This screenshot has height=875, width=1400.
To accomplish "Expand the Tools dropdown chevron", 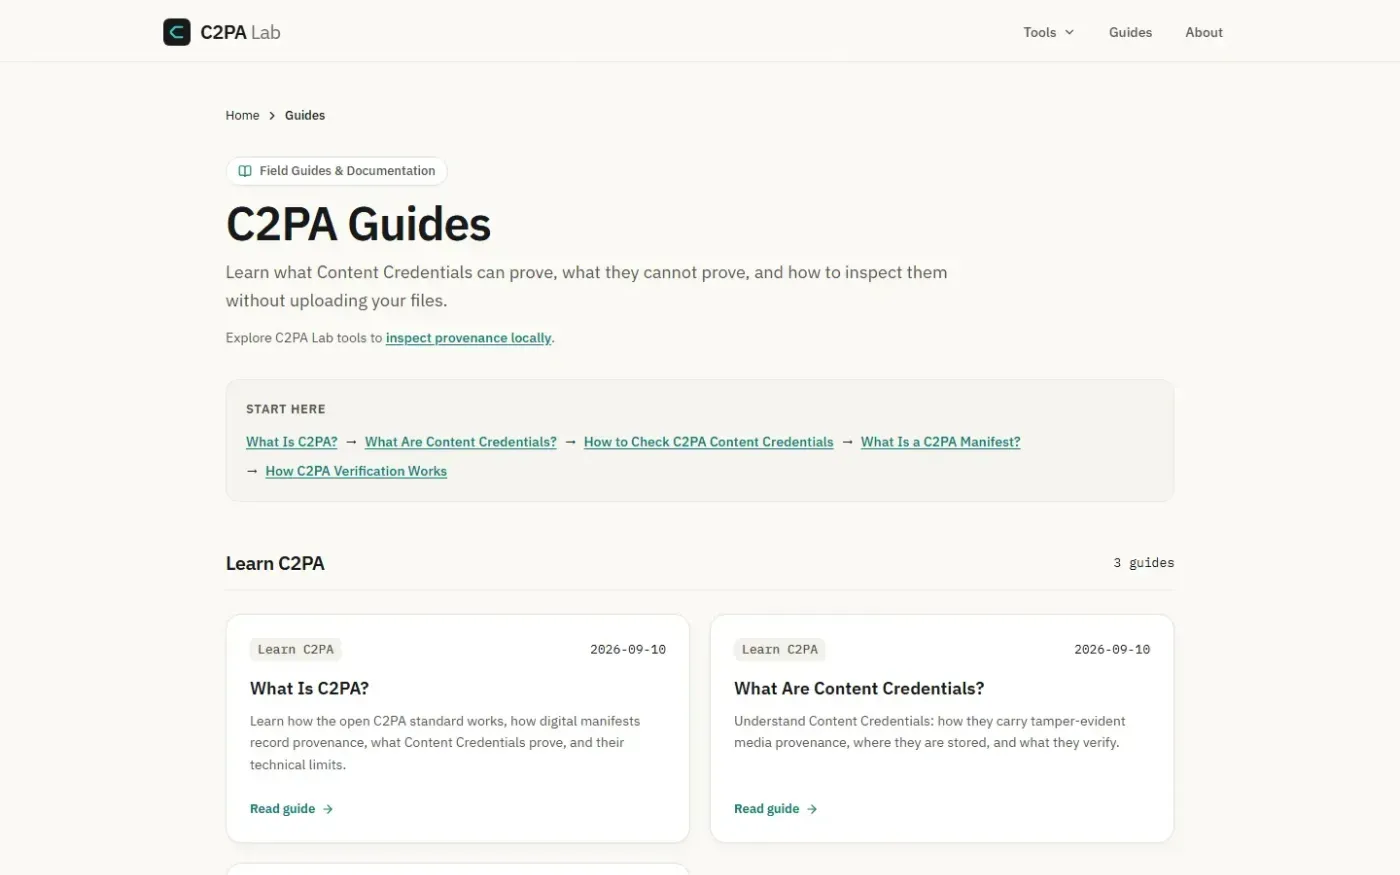I will pyautogui.click(x=1069, y=32).
